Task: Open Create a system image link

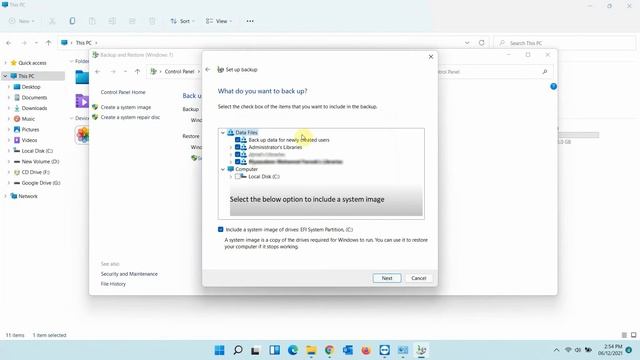Action: click(x=126, y=107)
